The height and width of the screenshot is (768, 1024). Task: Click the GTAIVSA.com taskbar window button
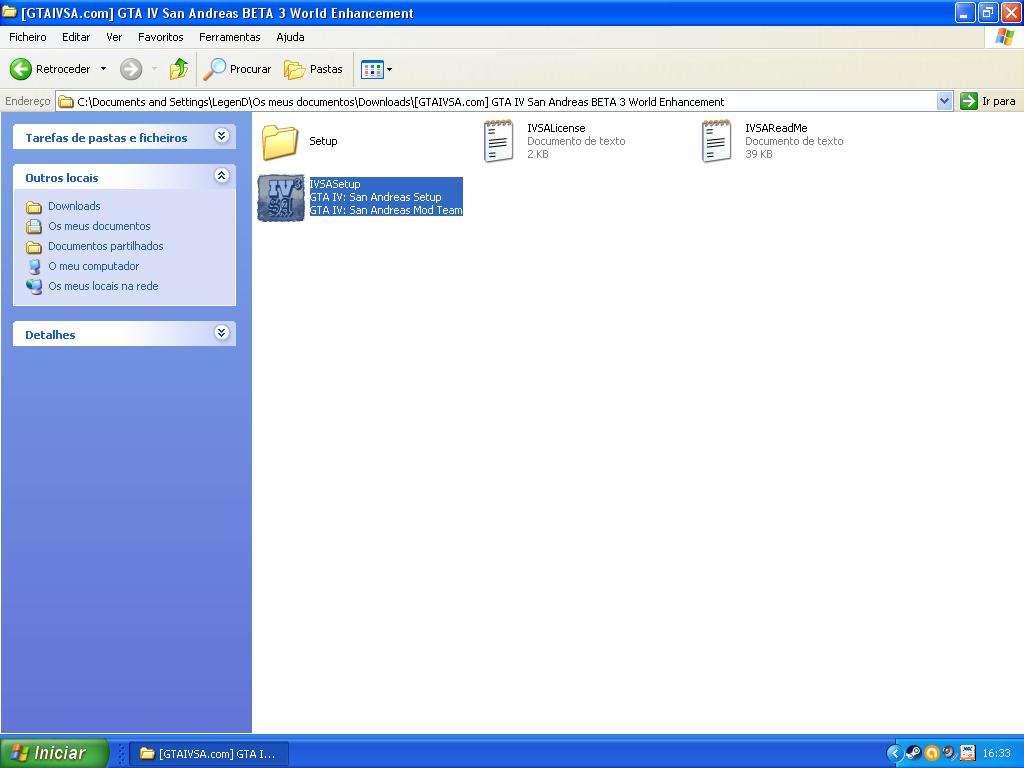click(209, 754)
